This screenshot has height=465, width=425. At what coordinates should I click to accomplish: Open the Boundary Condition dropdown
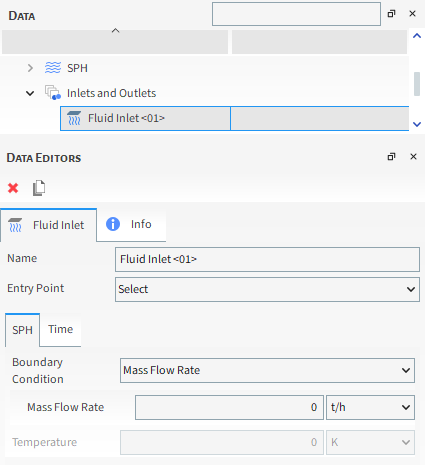coord(267,370)
